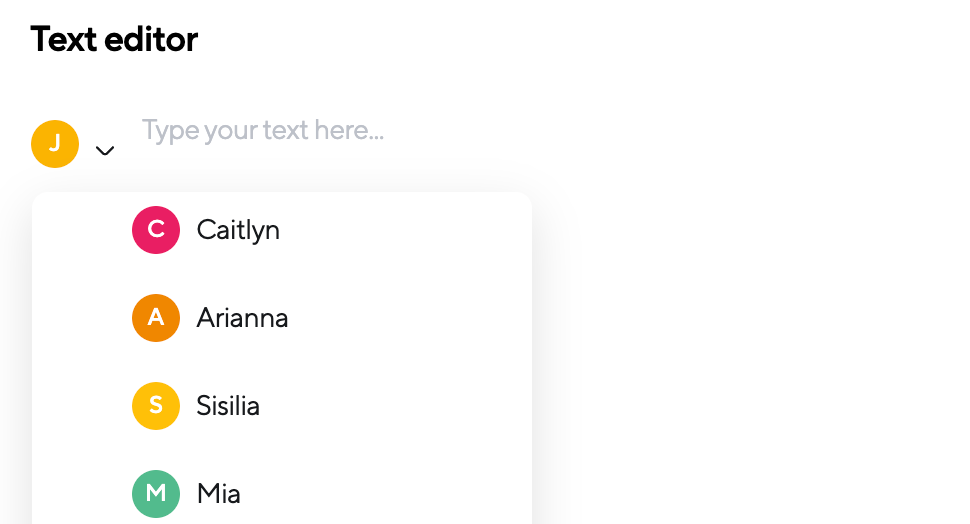Screen dimensions: 970x524
Task: Click the green circle with letter M
Action: point(156,494)
